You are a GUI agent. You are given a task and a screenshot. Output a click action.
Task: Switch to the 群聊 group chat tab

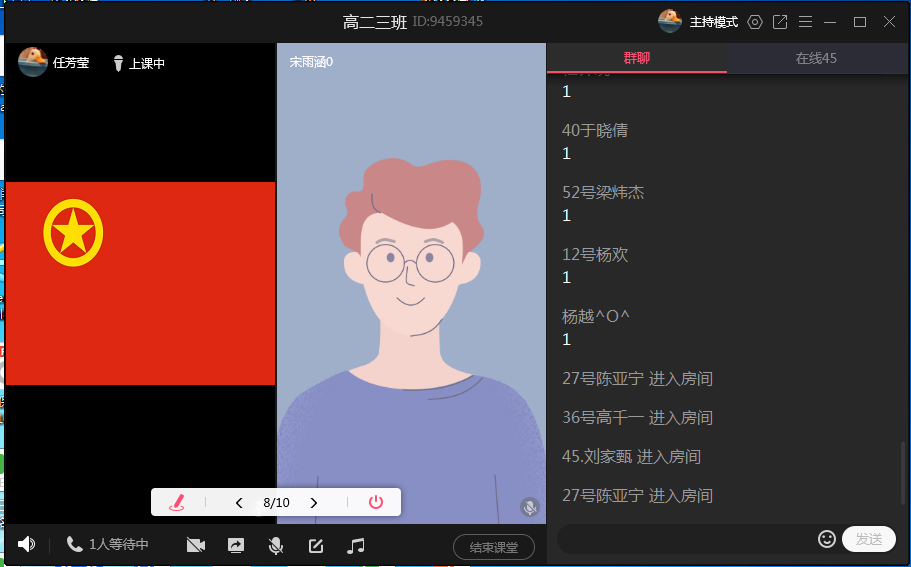636,58
